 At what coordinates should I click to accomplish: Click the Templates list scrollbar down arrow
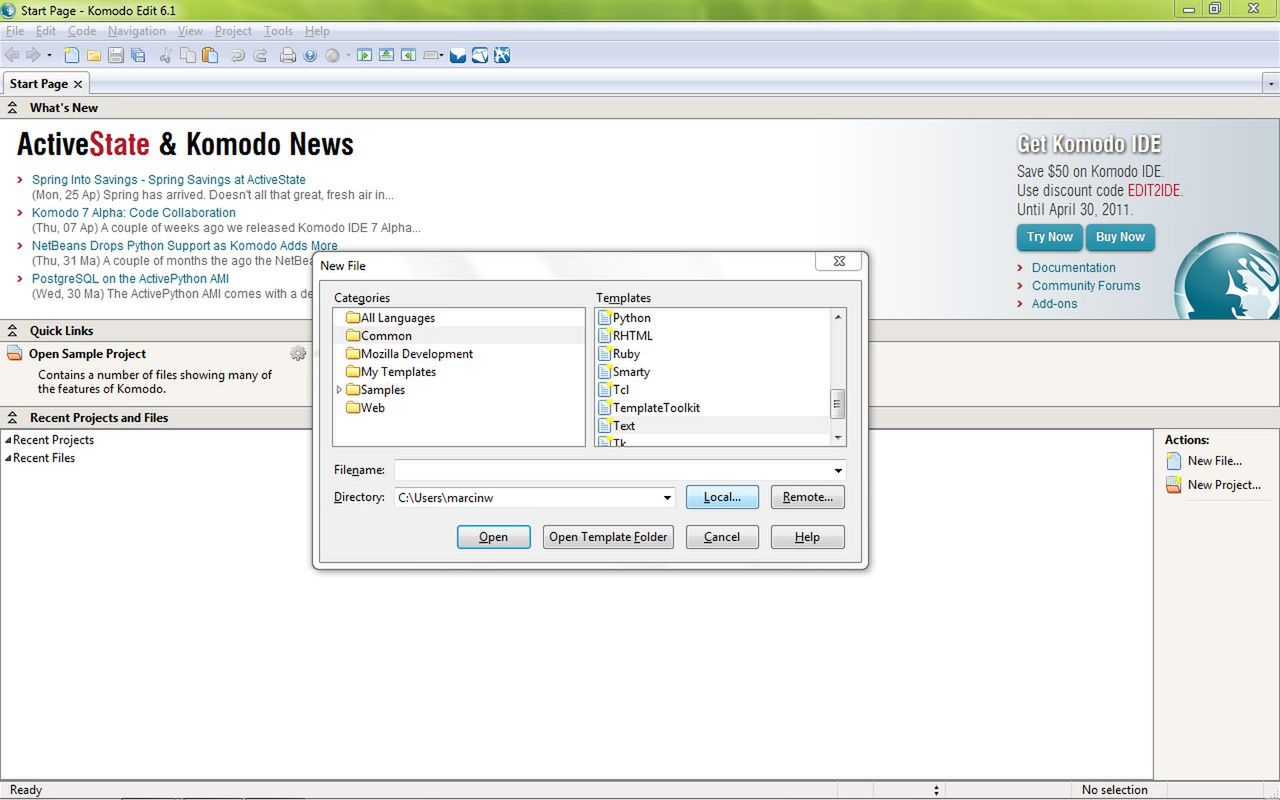838,437
